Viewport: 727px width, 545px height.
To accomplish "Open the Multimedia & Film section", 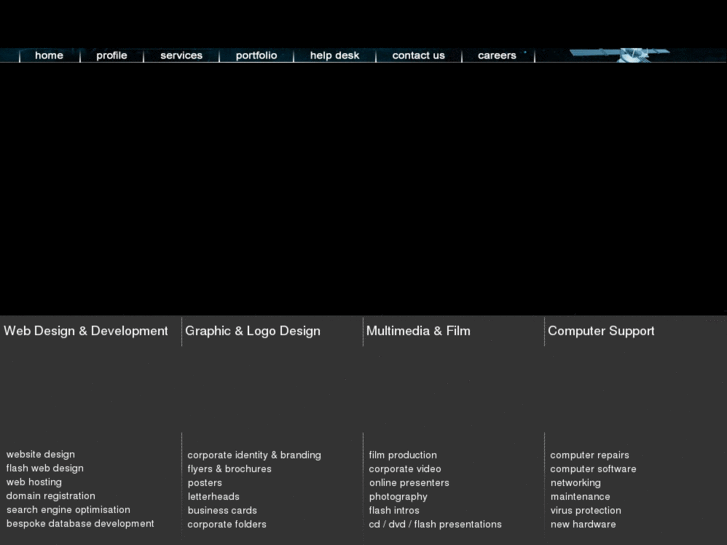I will (418, 331).
